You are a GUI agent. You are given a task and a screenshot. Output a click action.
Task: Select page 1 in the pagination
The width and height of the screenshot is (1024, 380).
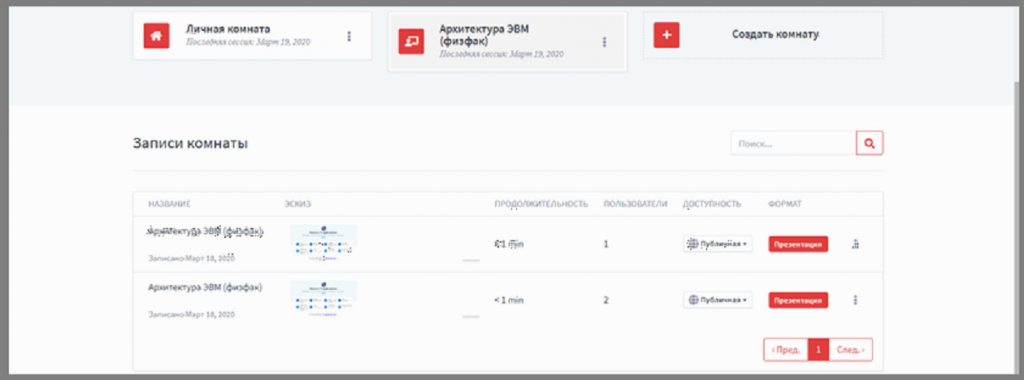[x=818, y=350]
